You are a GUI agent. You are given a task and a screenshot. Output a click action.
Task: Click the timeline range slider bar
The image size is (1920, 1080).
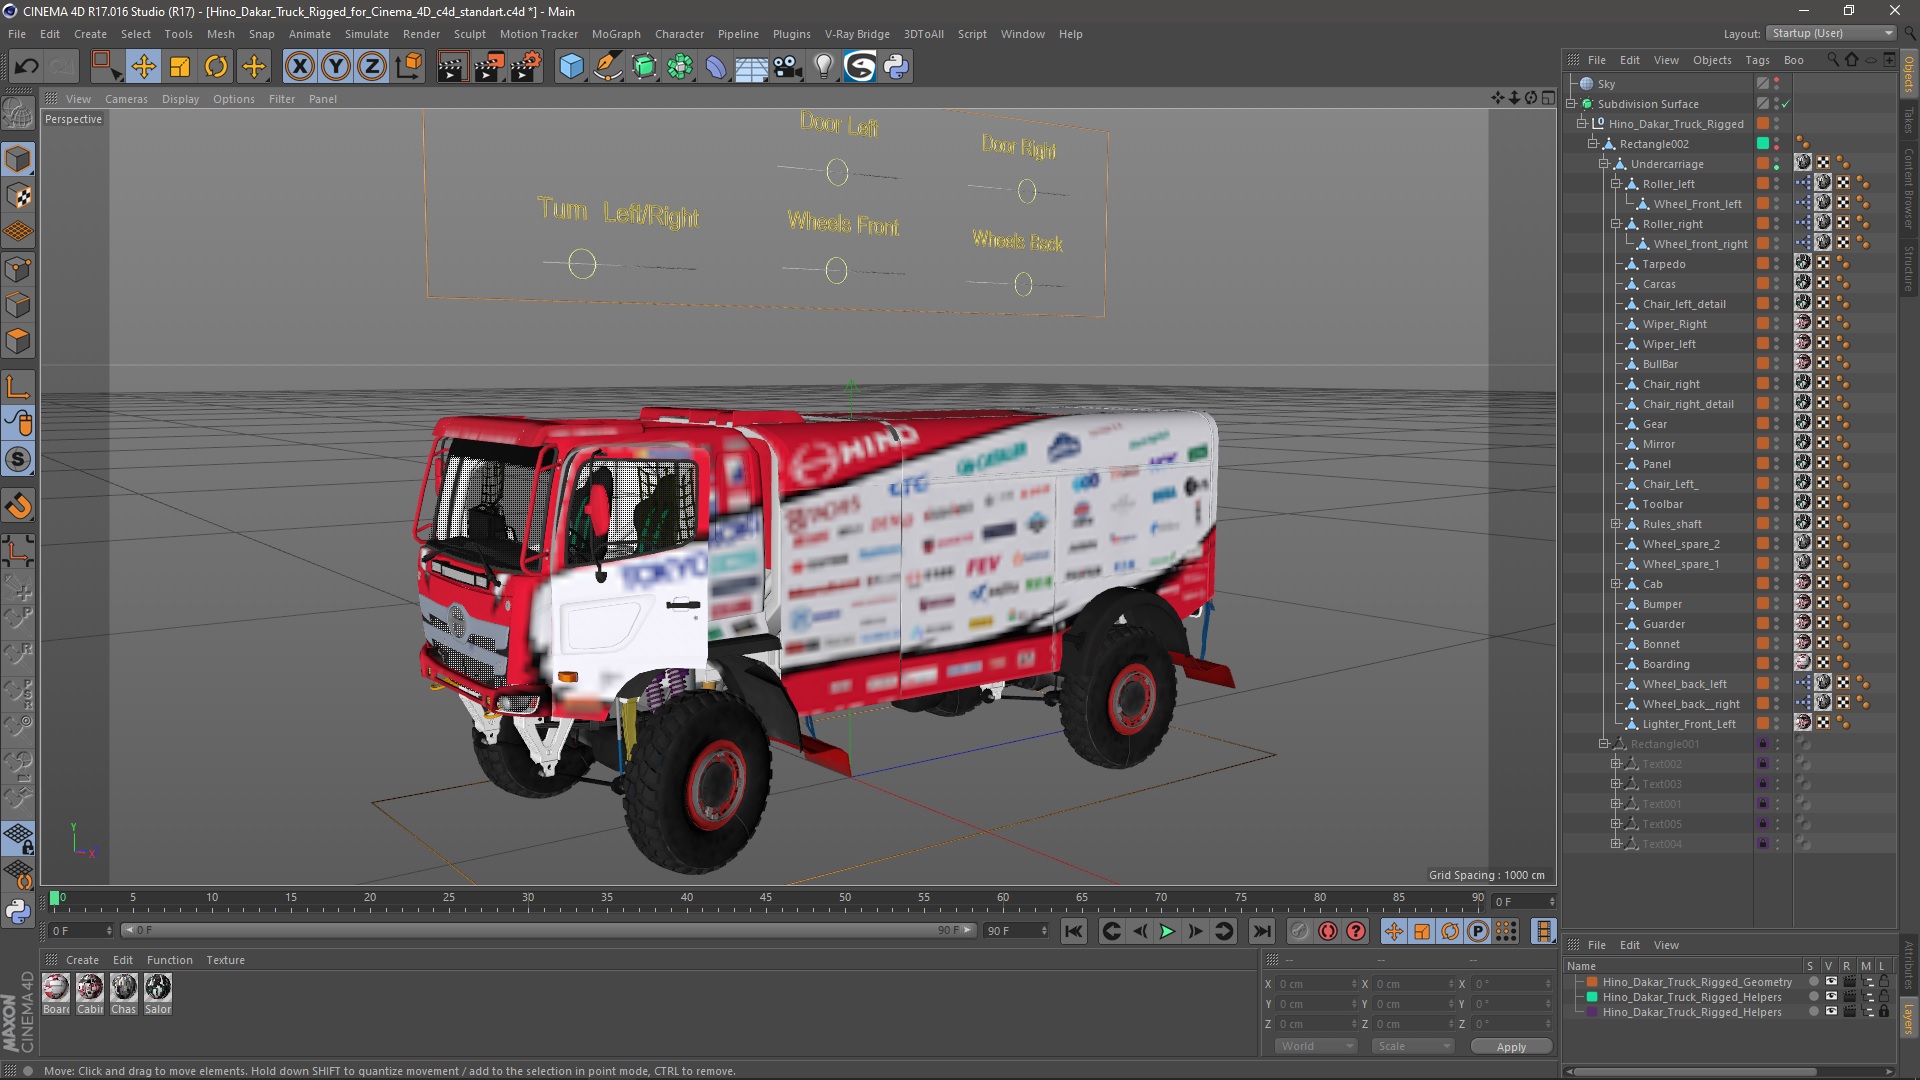pos(548,930)
